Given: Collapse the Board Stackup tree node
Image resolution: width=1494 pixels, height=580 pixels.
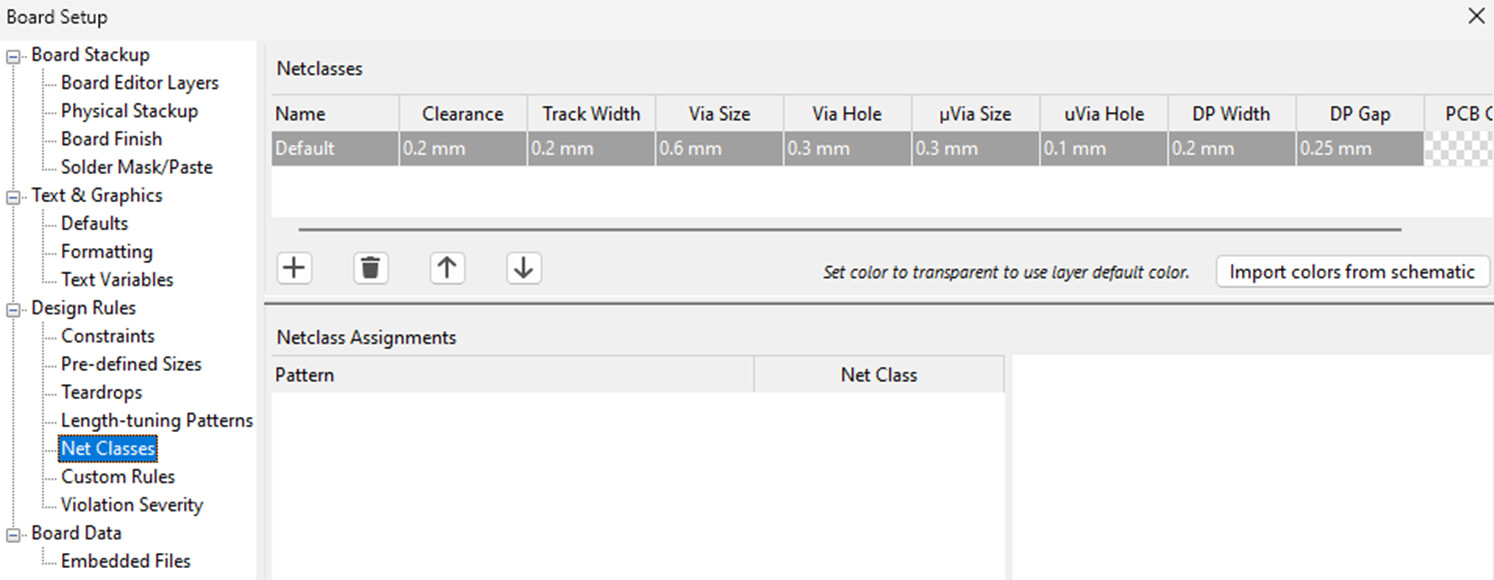Looking at the screenshot, I should (x=14, y=56).
